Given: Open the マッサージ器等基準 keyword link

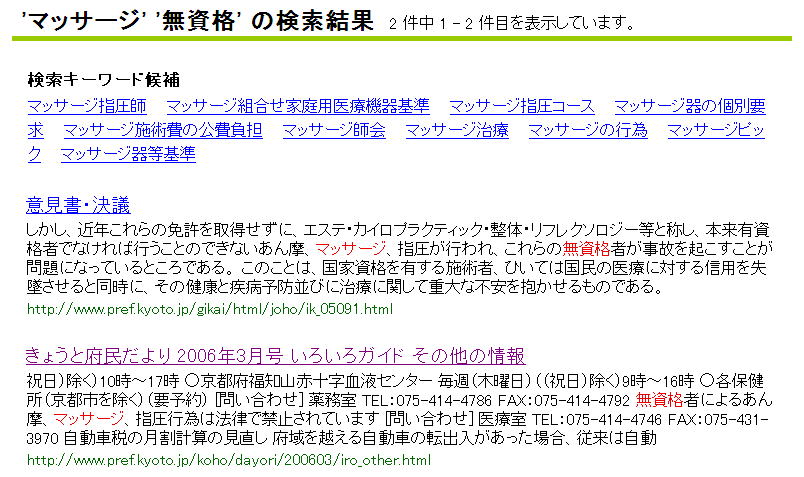Looking at the screenshot, I should point(128,154).
